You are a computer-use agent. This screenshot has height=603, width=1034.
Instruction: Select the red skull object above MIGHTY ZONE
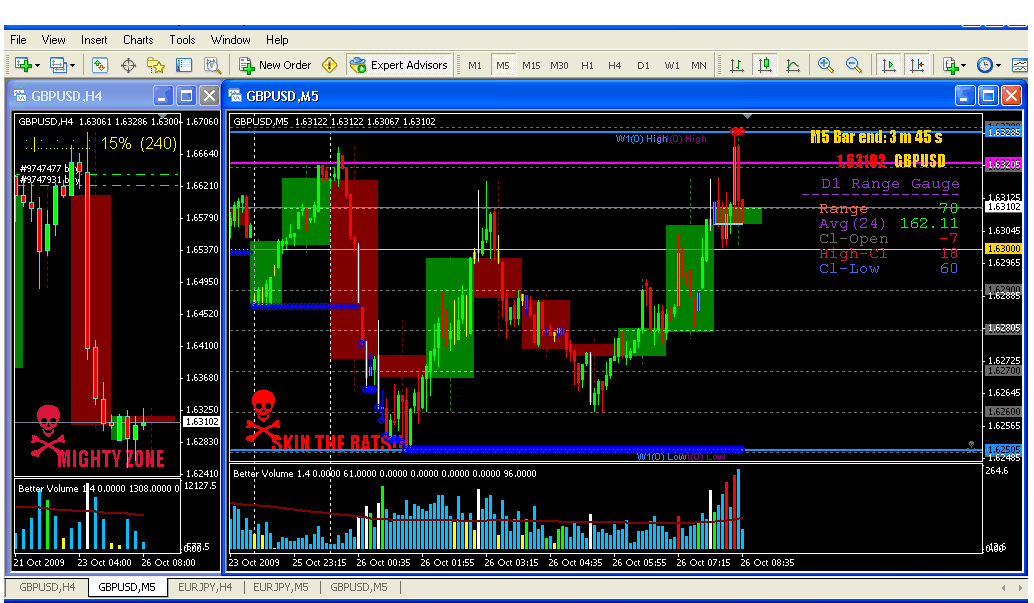pyautogui.click(x=48, y=431)
